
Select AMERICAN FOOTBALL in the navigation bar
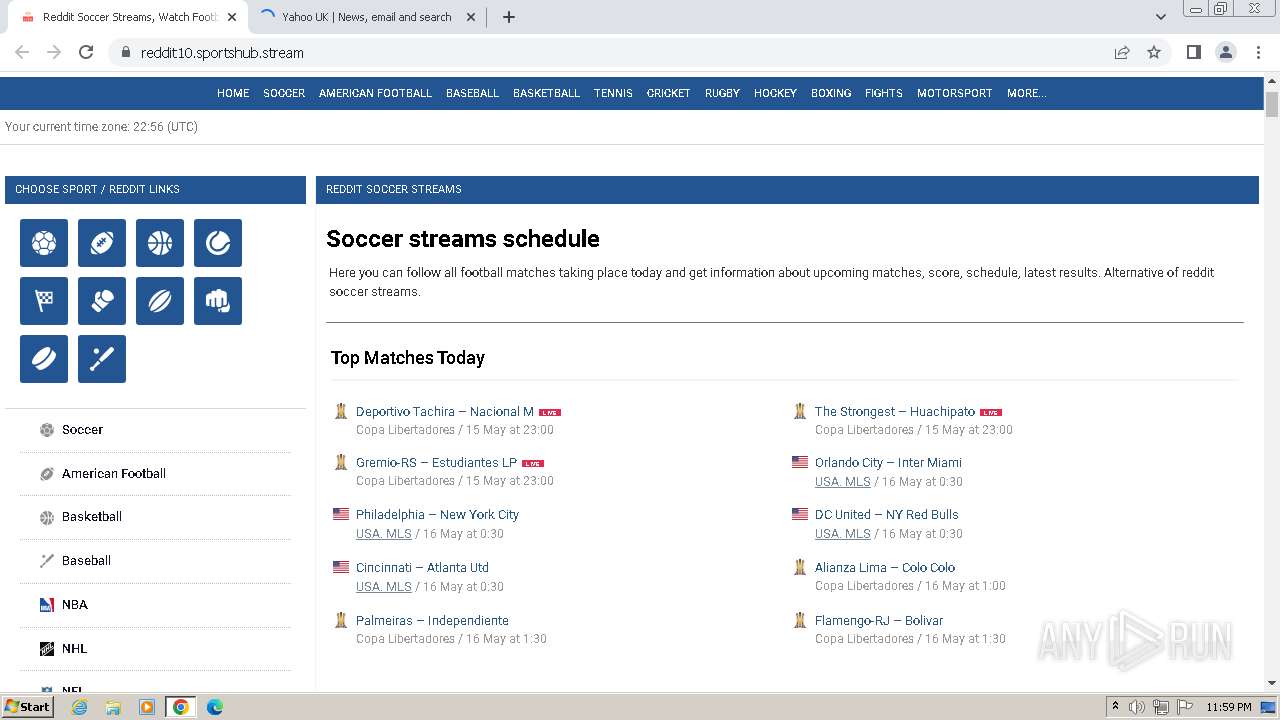coord(375,93)
